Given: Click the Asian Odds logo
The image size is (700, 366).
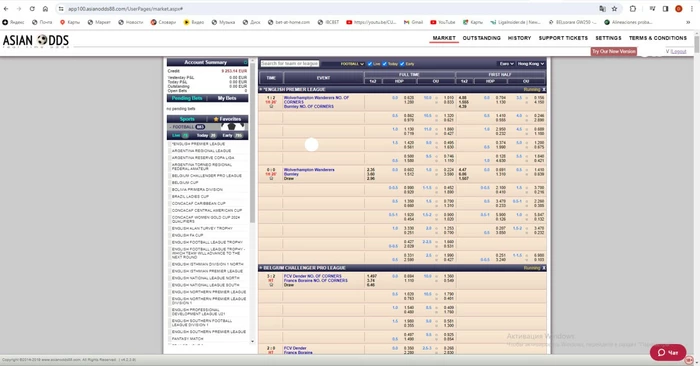Looking at the screenshot, I should (36, 41).
